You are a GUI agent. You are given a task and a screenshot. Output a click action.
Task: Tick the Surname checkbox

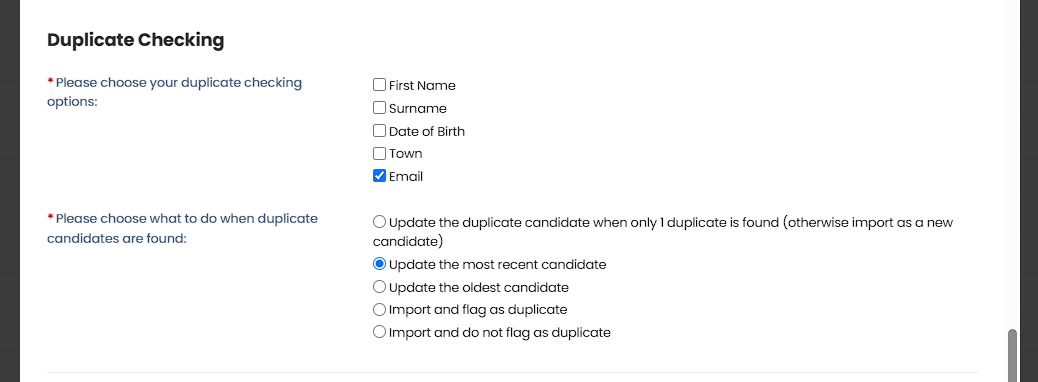click(379, 108)
